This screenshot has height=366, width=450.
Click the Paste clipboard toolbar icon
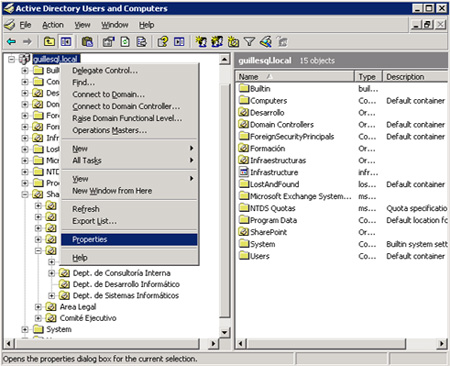click(87, 42)
